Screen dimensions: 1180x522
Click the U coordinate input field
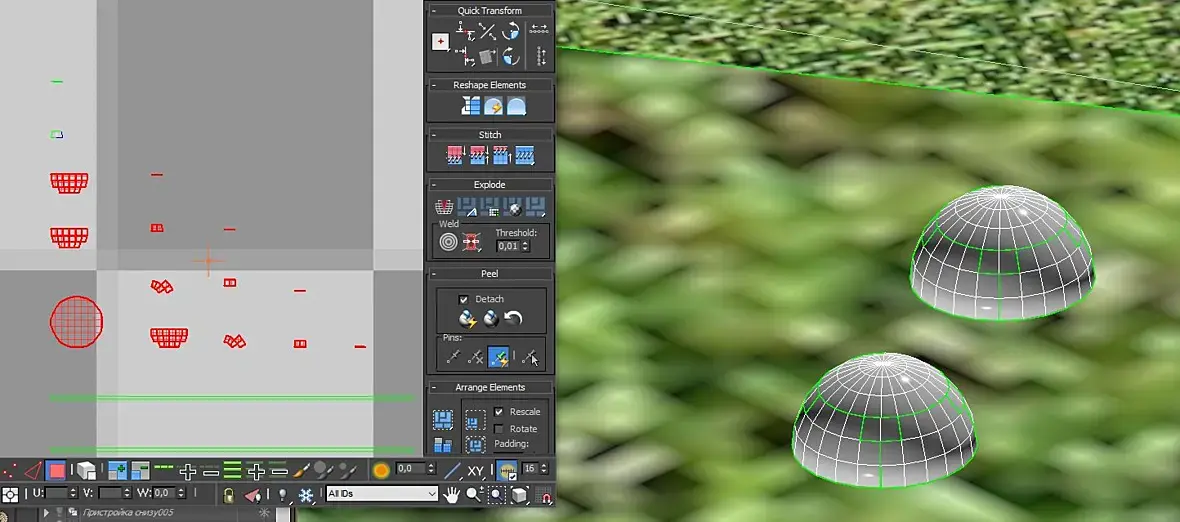(x=56, y=493)
